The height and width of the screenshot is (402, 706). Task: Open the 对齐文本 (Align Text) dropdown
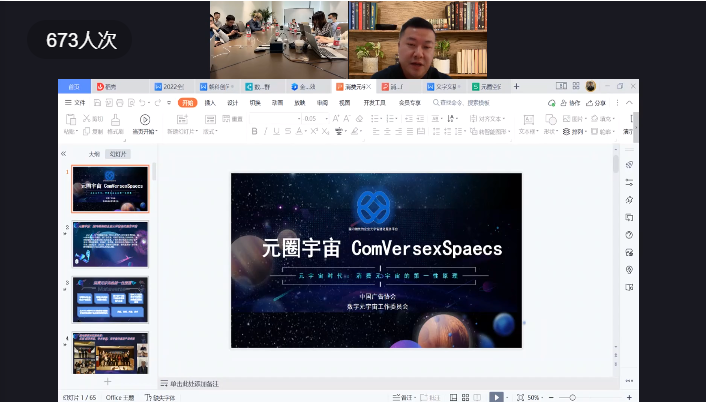tap(488, 119)
